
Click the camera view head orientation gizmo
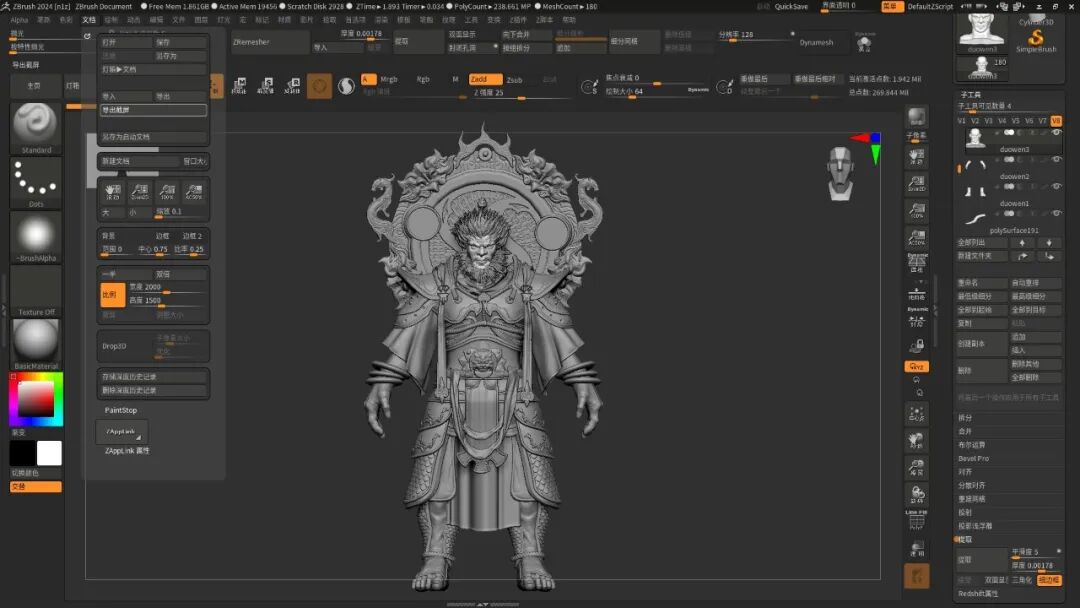[x=841, y=172]
